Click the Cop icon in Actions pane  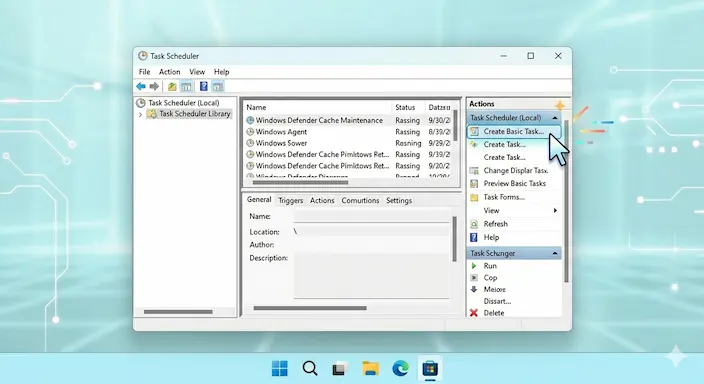coord(474,278)
